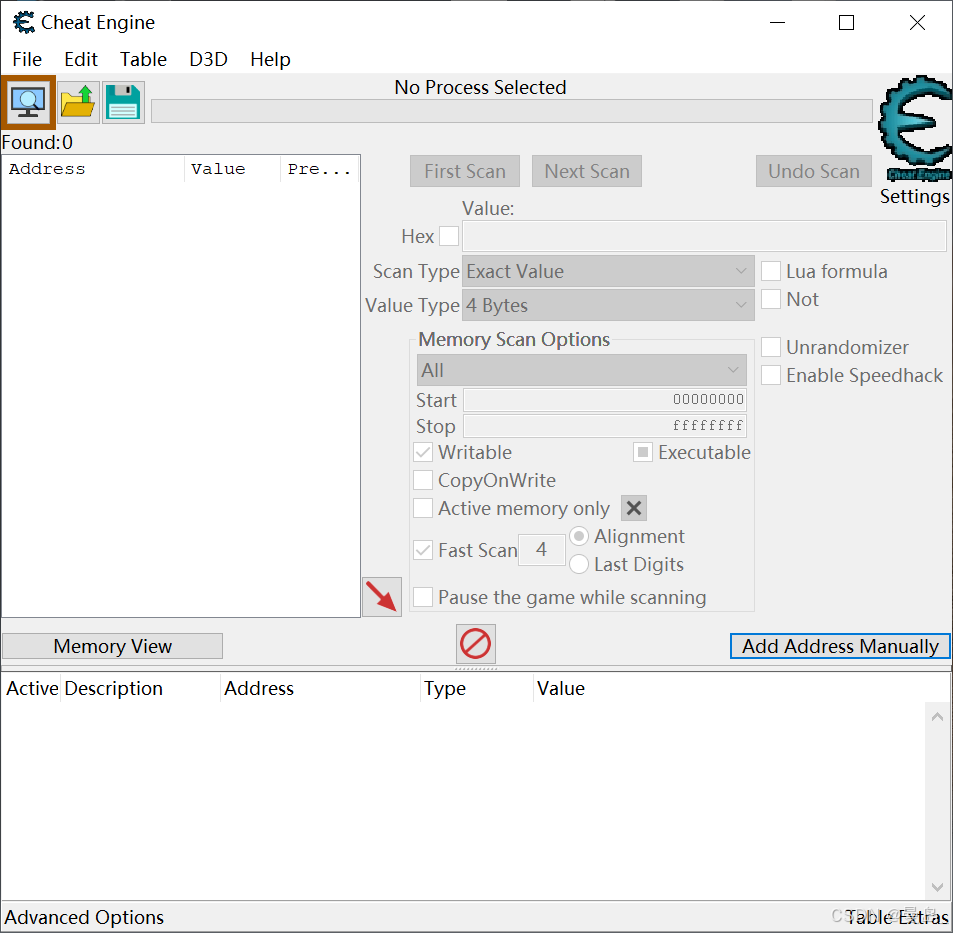The width and height of the screenshot is (953, 933).
Task: Click the red clear list prohibition icon
Action: pyautogui.click(x=476, y=644)
